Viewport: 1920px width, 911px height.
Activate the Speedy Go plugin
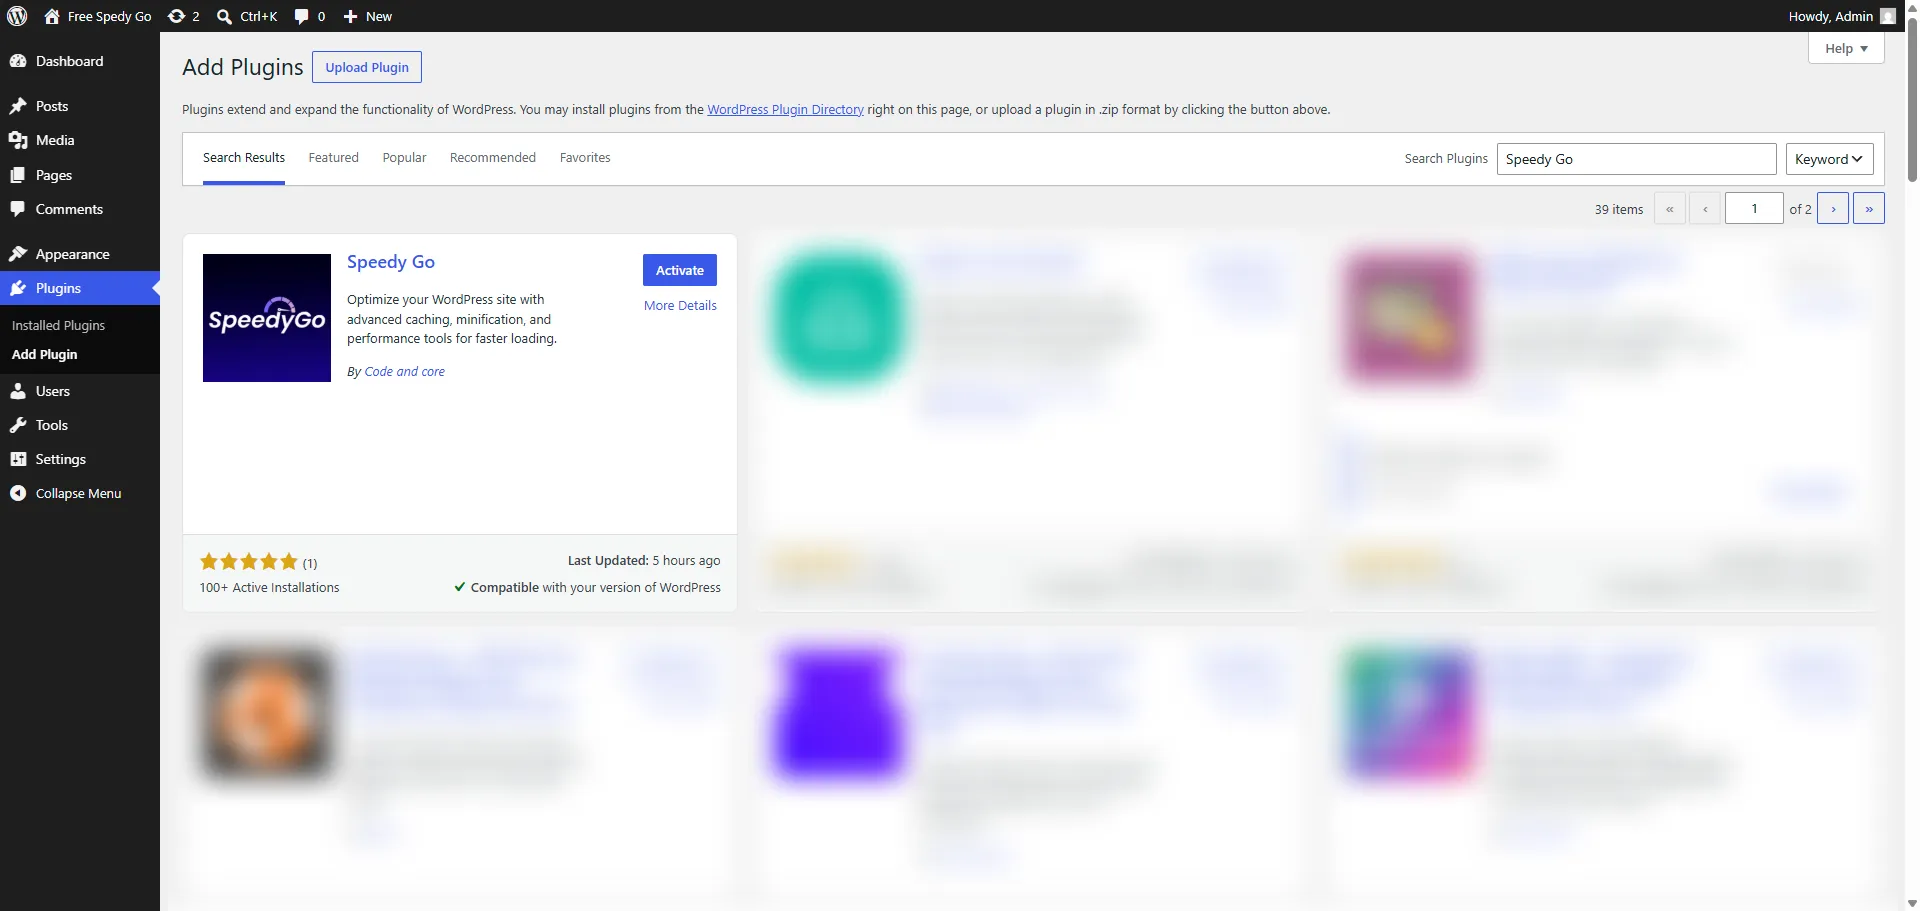680,270
